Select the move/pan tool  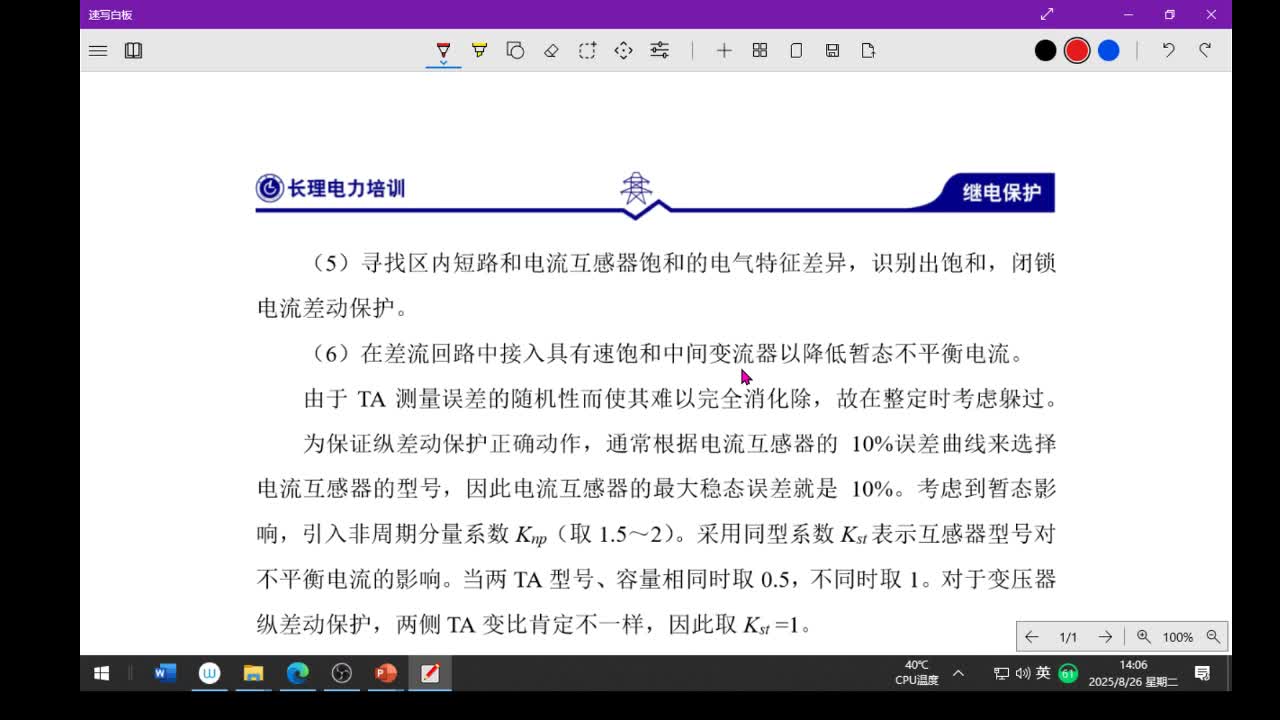(623, 50)
